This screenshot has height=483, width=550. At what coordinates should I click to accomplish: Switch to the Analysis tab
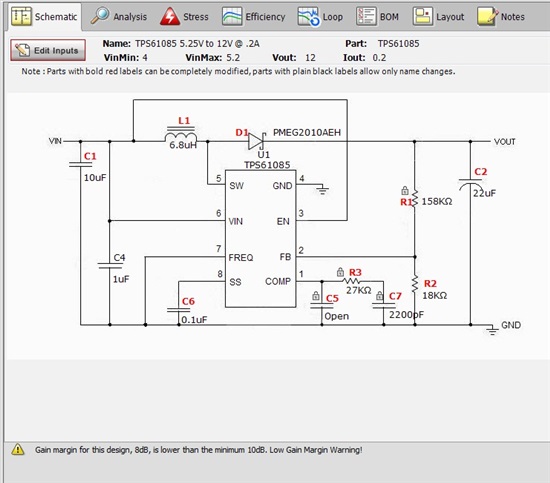(119, 16)
